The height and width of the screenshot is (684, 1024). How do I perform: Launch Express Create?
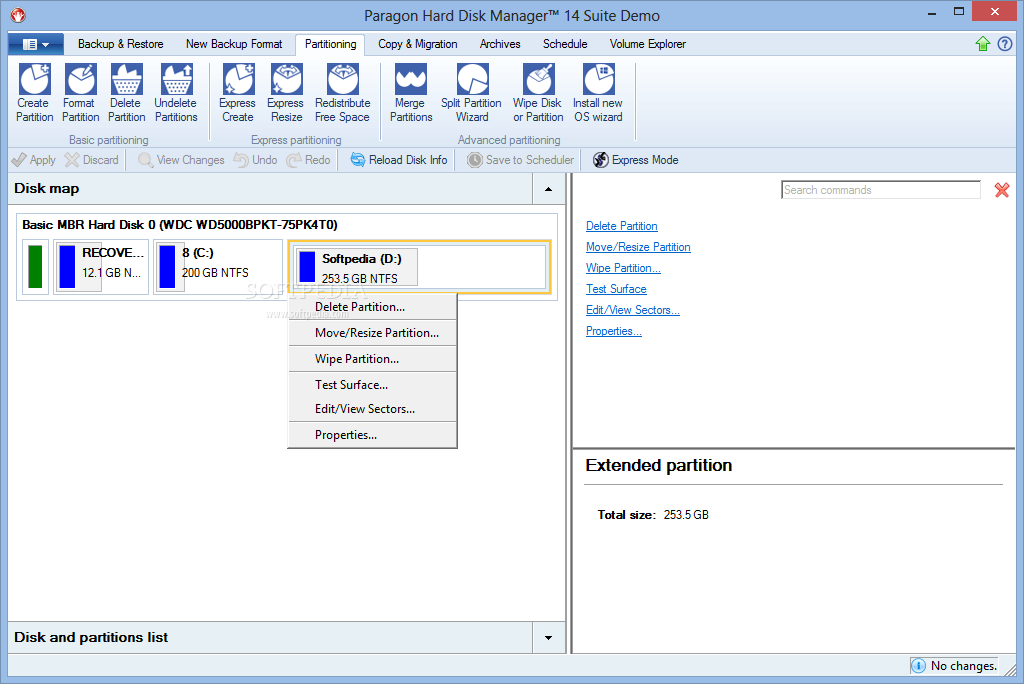pos(238,93)
